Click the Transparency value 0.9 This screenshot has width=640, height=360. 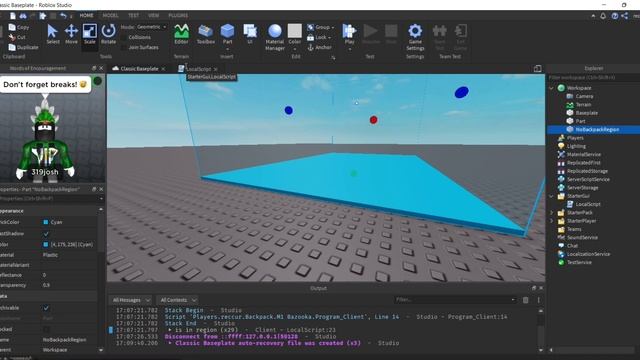click(x=46, y=285)
